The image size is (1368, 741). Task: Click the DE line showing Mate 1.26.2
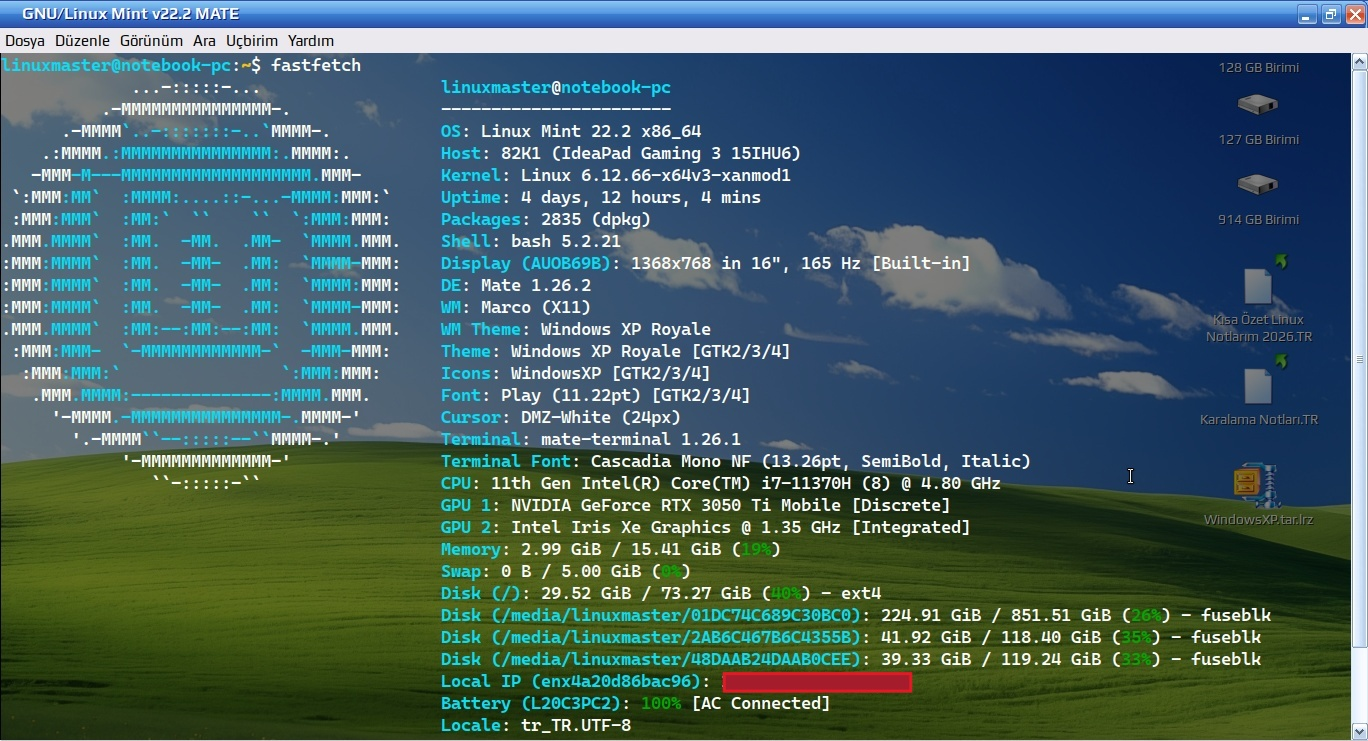pos(516,285)
